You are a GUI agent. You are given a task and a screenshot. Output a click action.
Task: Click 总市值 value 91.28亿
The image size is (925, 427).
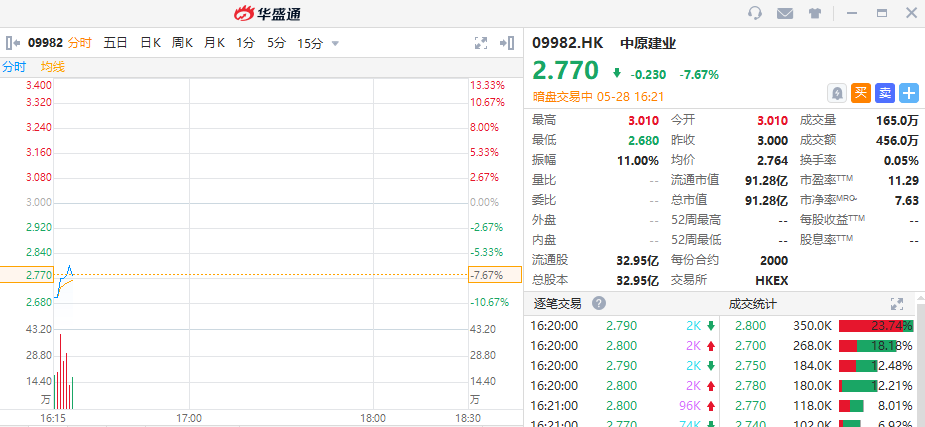coord(766,201)
